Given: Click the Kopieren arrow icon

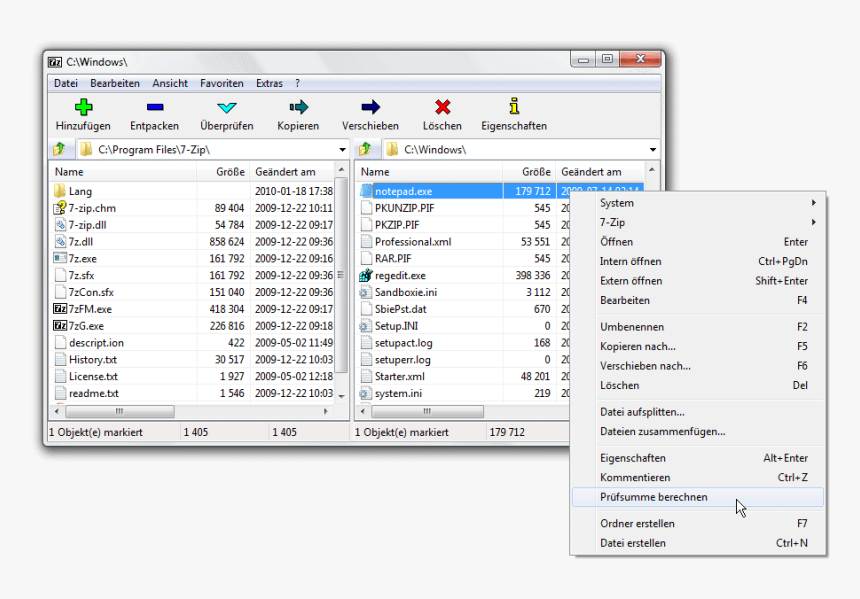Looking at the screenshot, I should tap(298, 107).
